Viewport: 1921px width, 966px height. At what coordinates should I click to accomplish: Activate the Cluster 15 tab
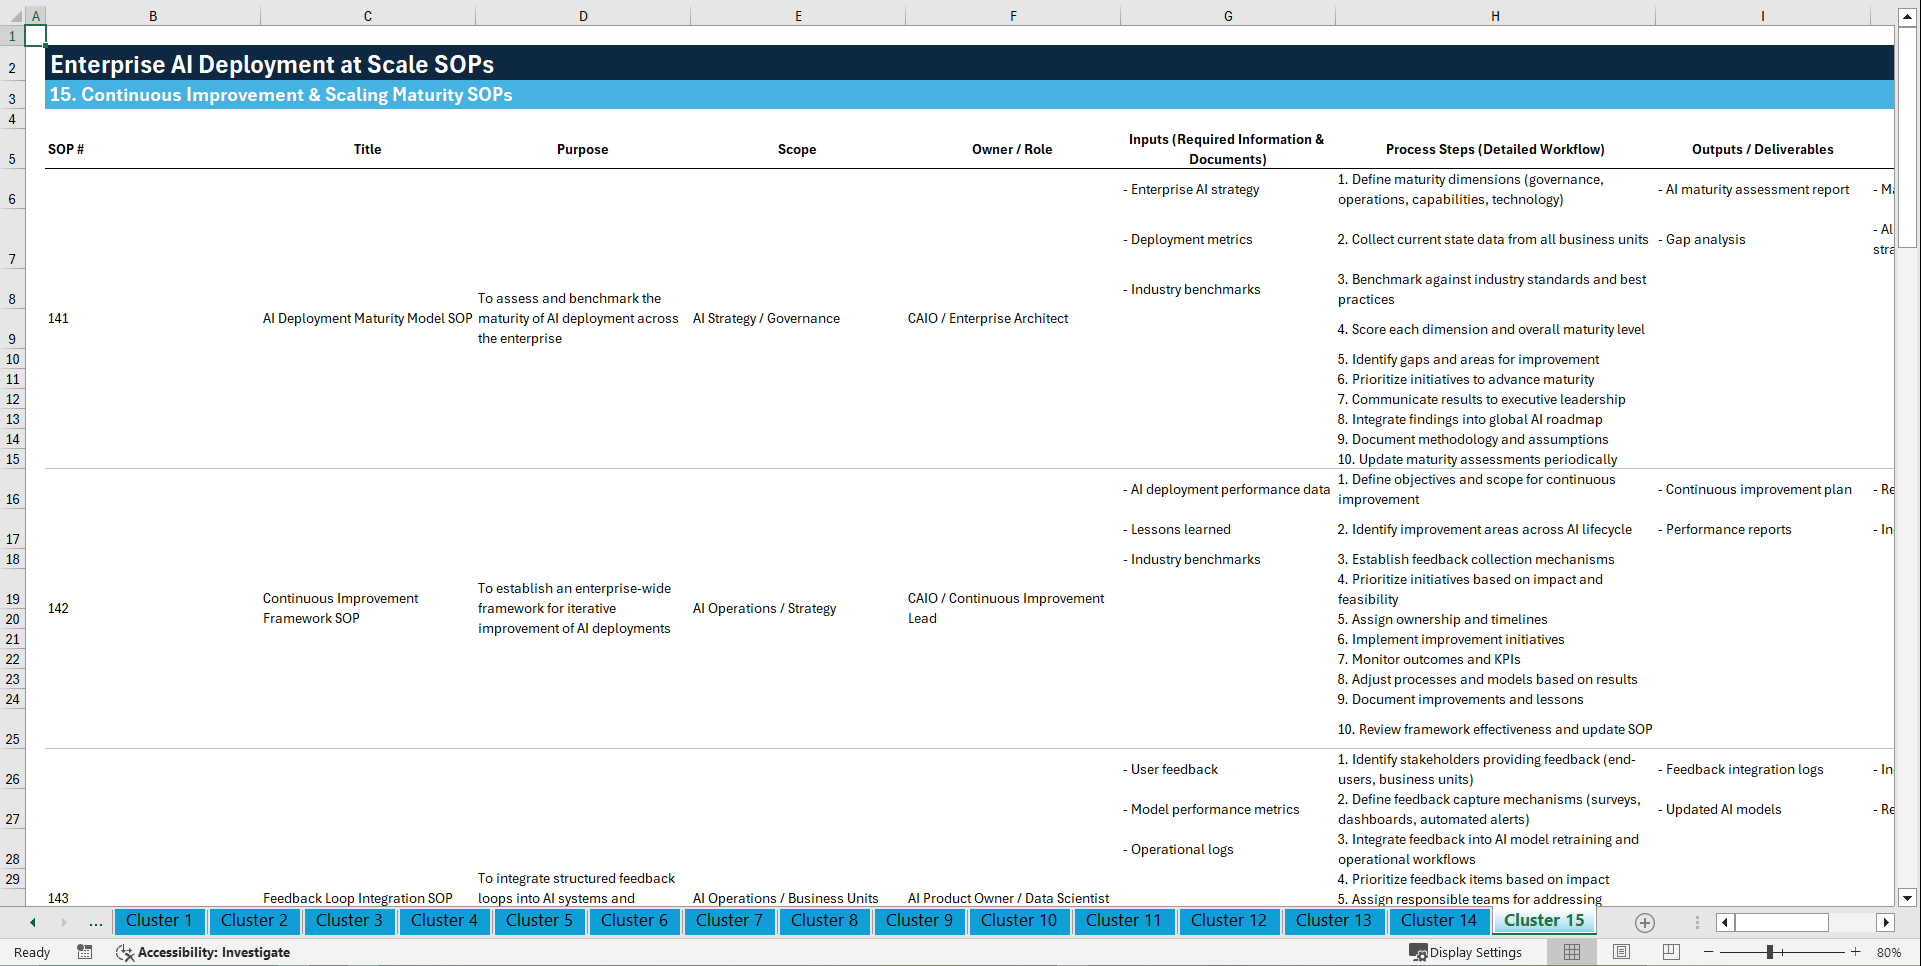pyautogui.click(x=1543, y=921)
